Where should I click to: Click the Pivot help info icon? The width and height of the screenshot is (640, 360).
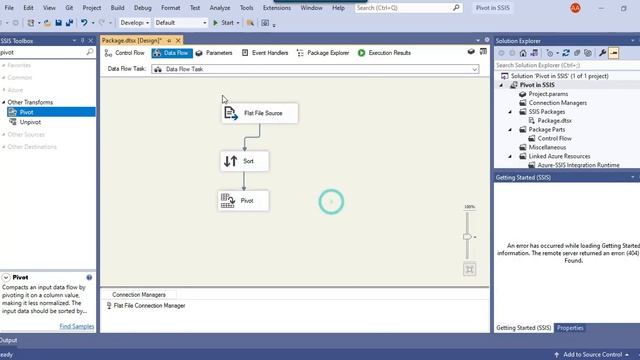(89, 277)
